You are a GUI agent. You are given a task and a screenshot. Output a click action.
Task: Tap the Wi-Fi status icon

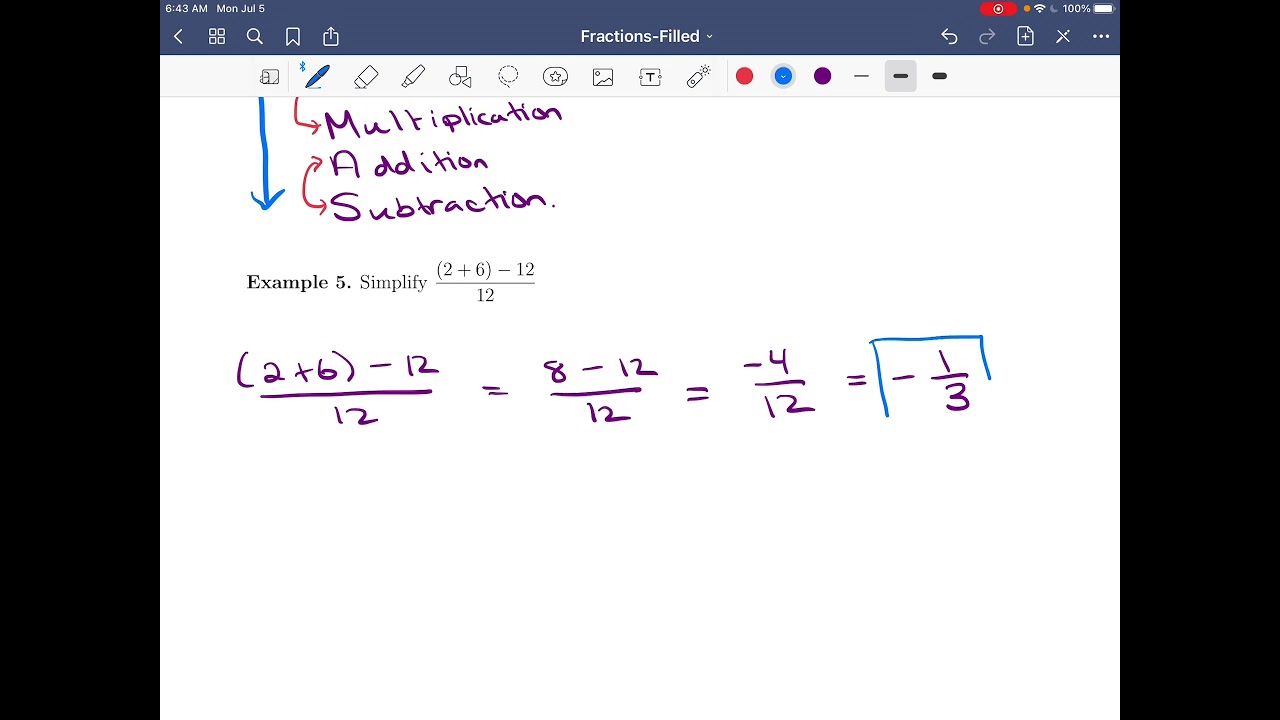click(1040, 9)
